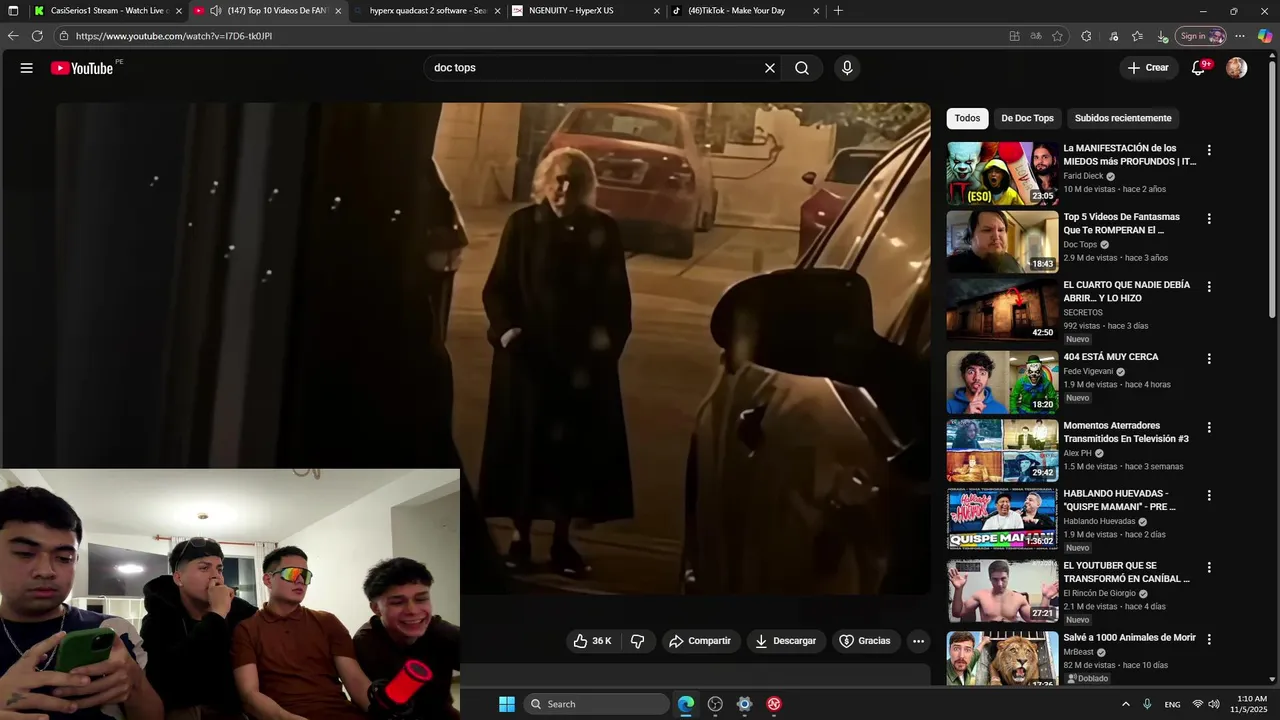Open OBS Studio from the taskbar
This screenshot has height=720, width=1280.
tap(715, 704)
